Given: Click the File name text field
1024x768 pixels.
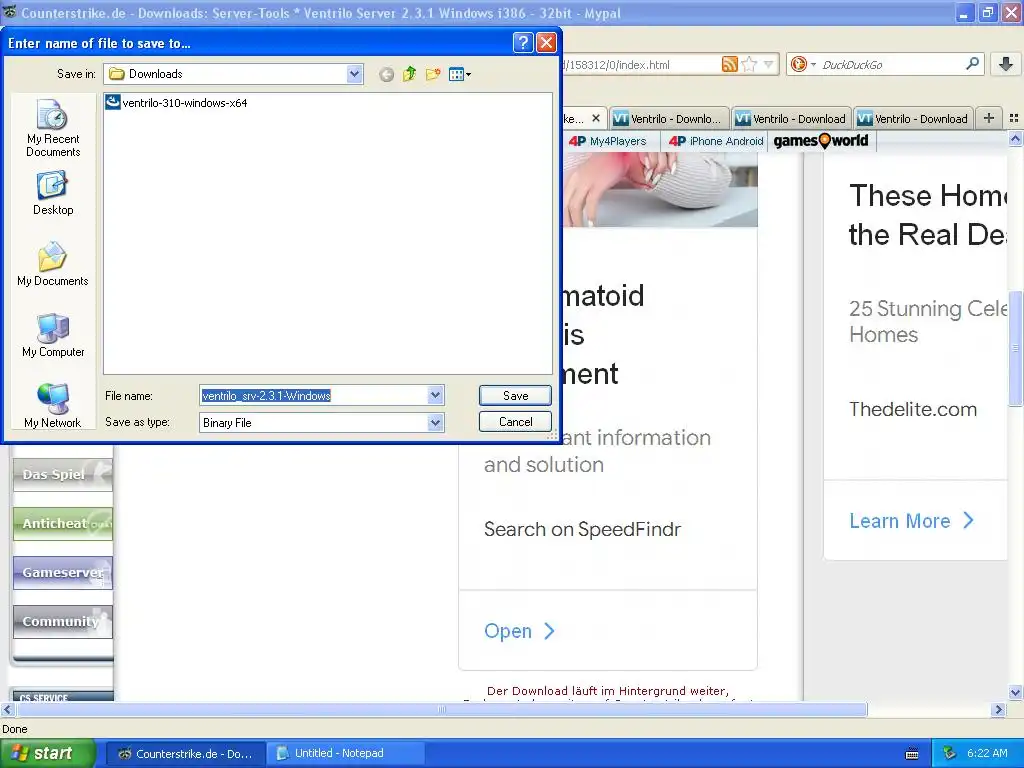Looking at the screenshot, I should coord(313,395).
